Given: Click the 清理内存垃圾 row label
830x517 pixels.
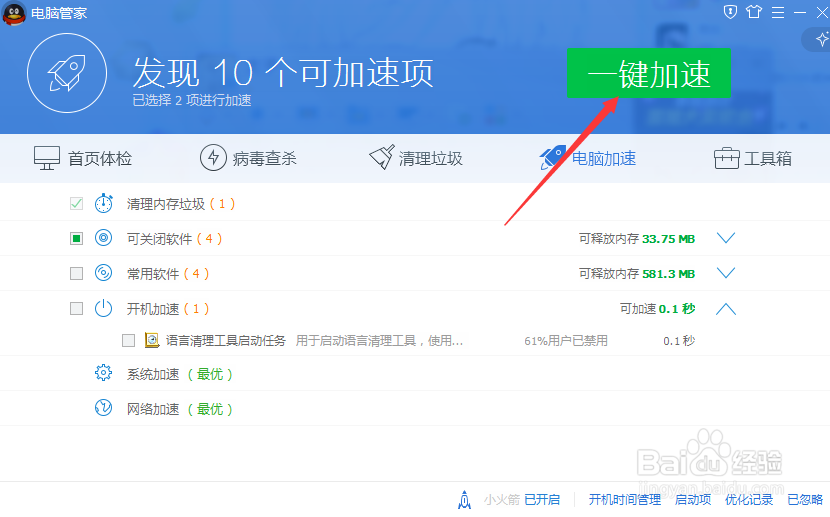Looking at the screenshot, I should [166, 204].
